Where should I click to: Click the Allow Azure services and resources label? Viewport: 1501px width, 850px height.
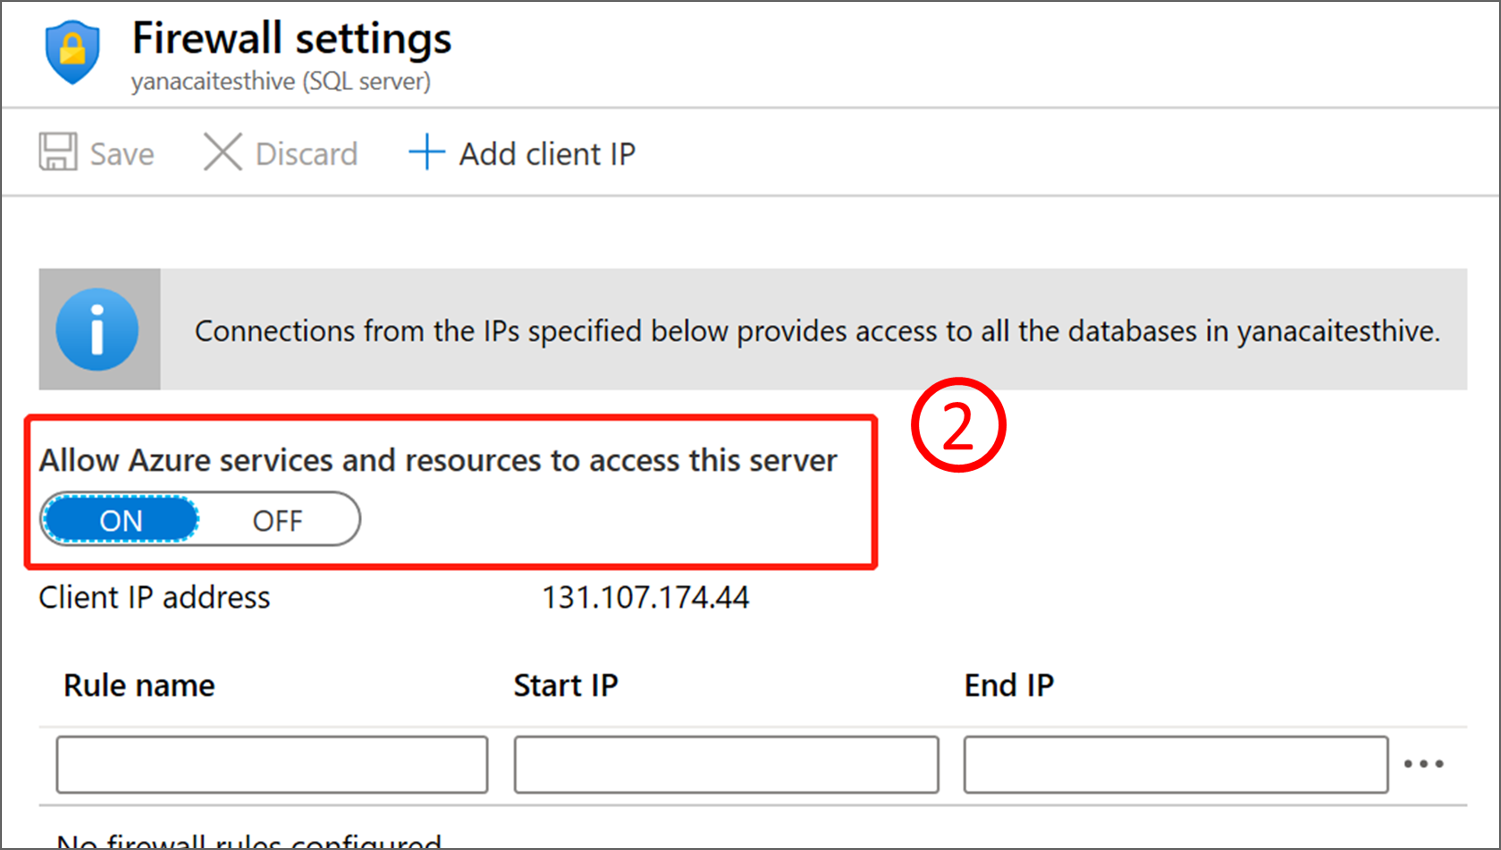pyautogui.click(x=438, y=461)
